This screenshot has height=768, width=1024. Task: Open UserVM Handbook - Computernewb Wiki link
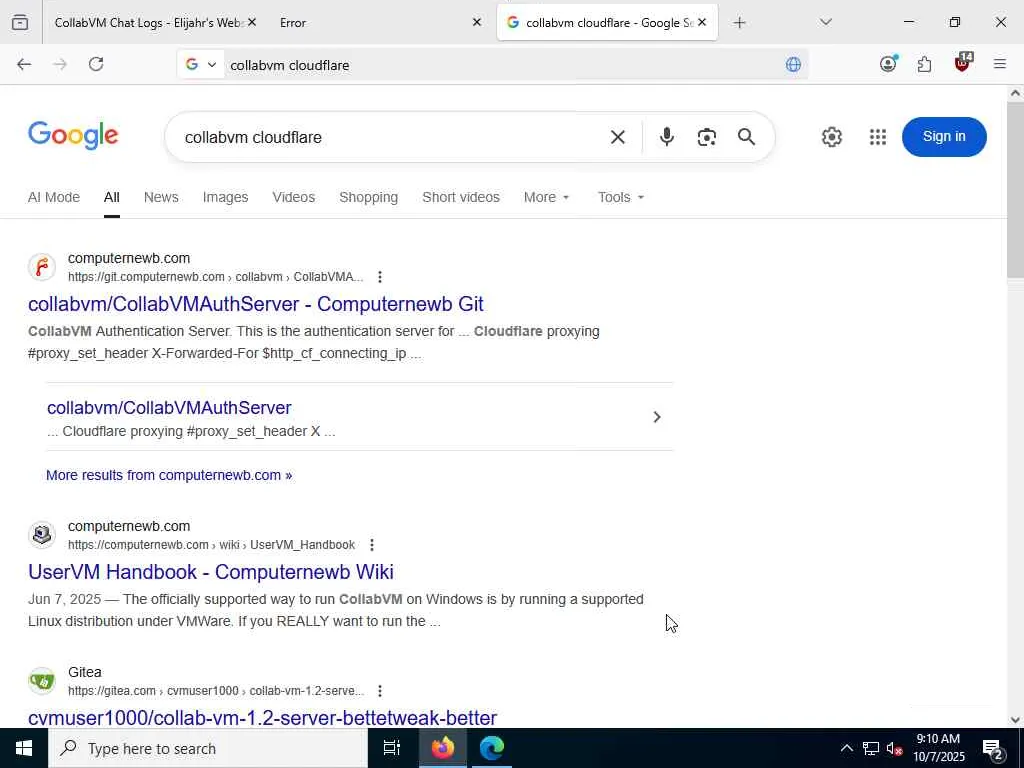point(211,572)
